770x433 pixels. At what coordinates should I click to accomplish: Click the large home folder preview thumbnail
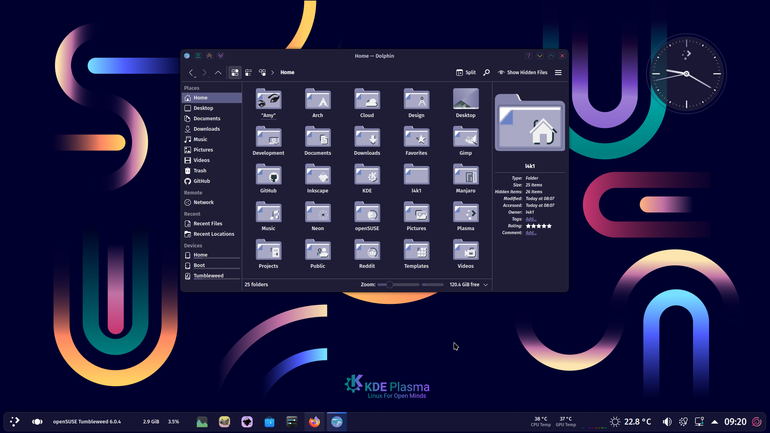[x=529, y=123]
